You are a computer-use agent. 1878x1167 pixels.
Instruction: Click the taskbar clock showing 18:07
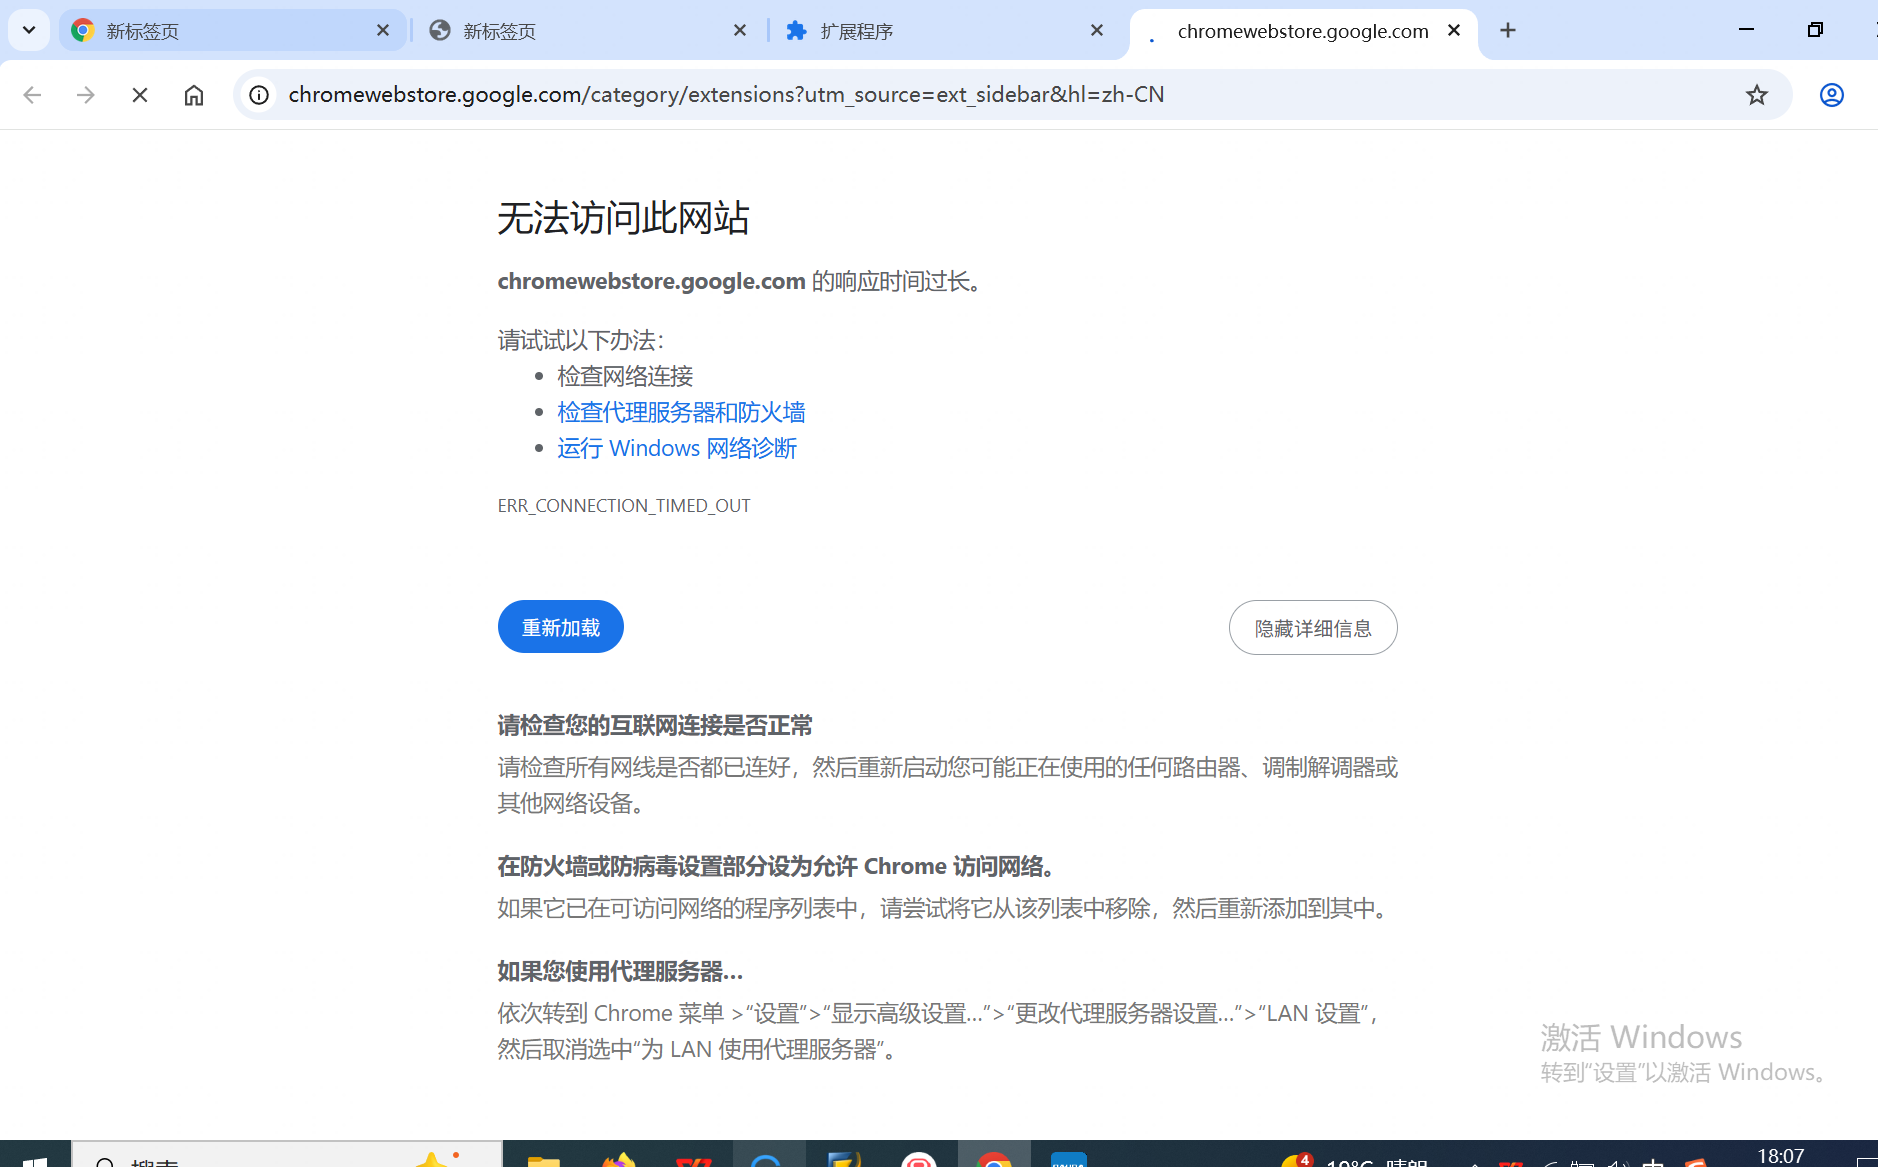(1781, 1156)
